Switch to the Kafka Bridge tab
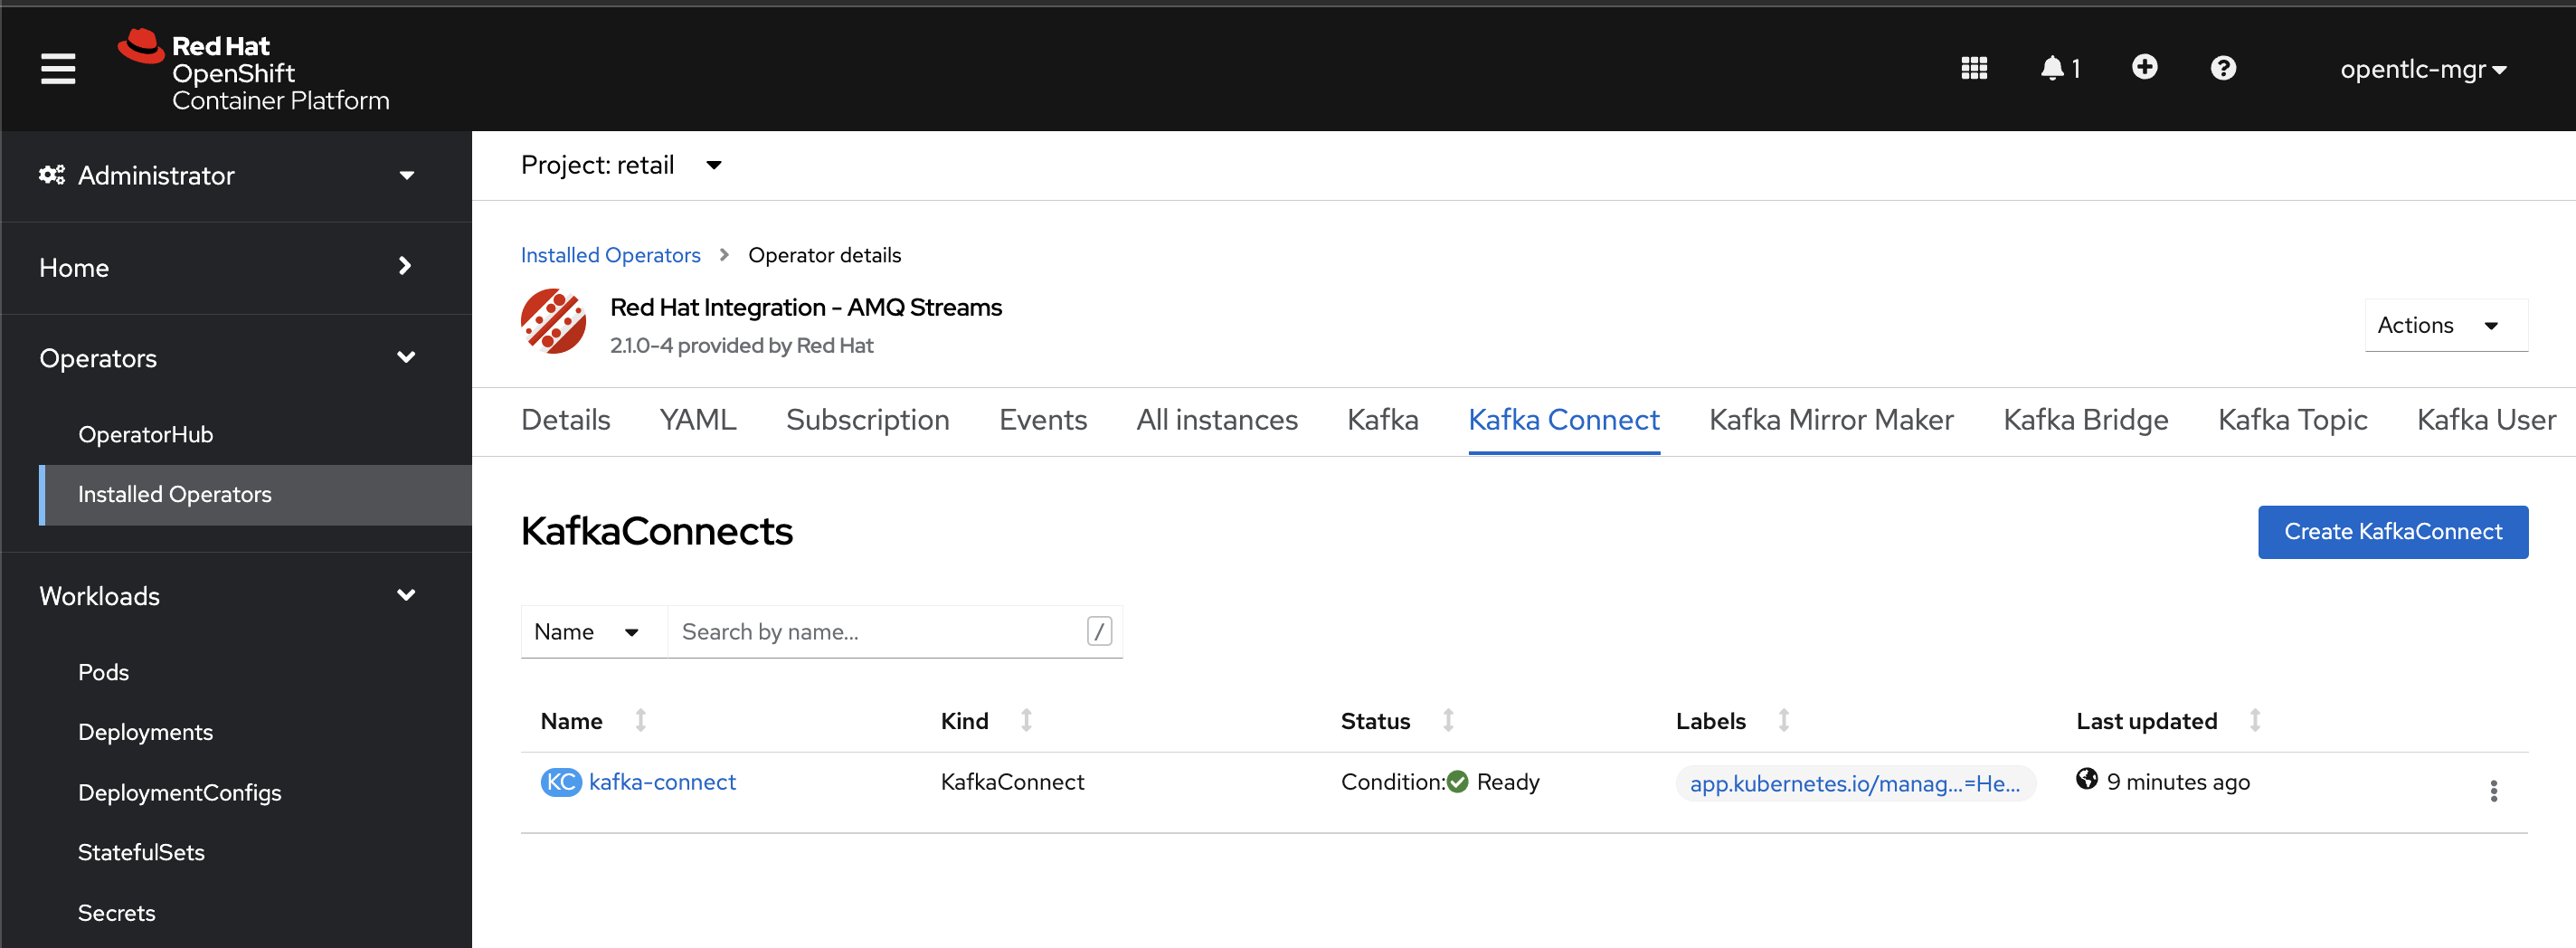This screenshot has width=2576, height=948. (2085, 420)
